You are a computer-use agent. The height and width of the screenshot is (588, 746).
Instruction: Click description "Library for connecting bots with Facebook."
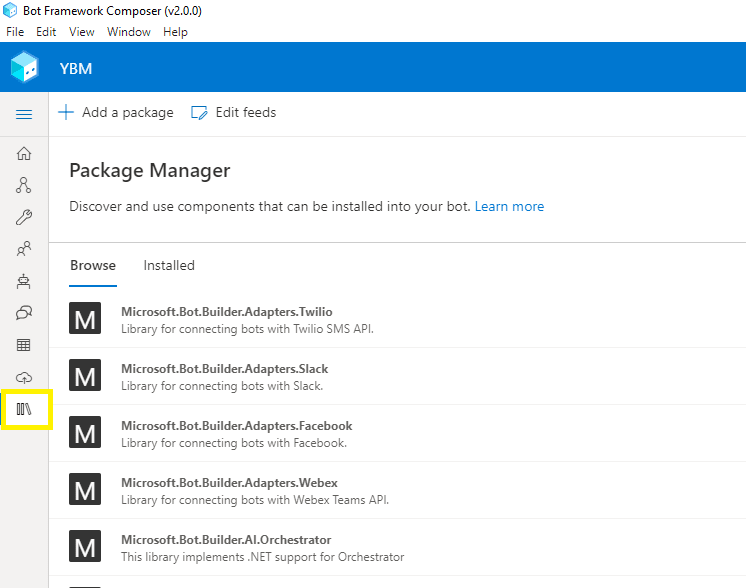(x=234, y=443)
